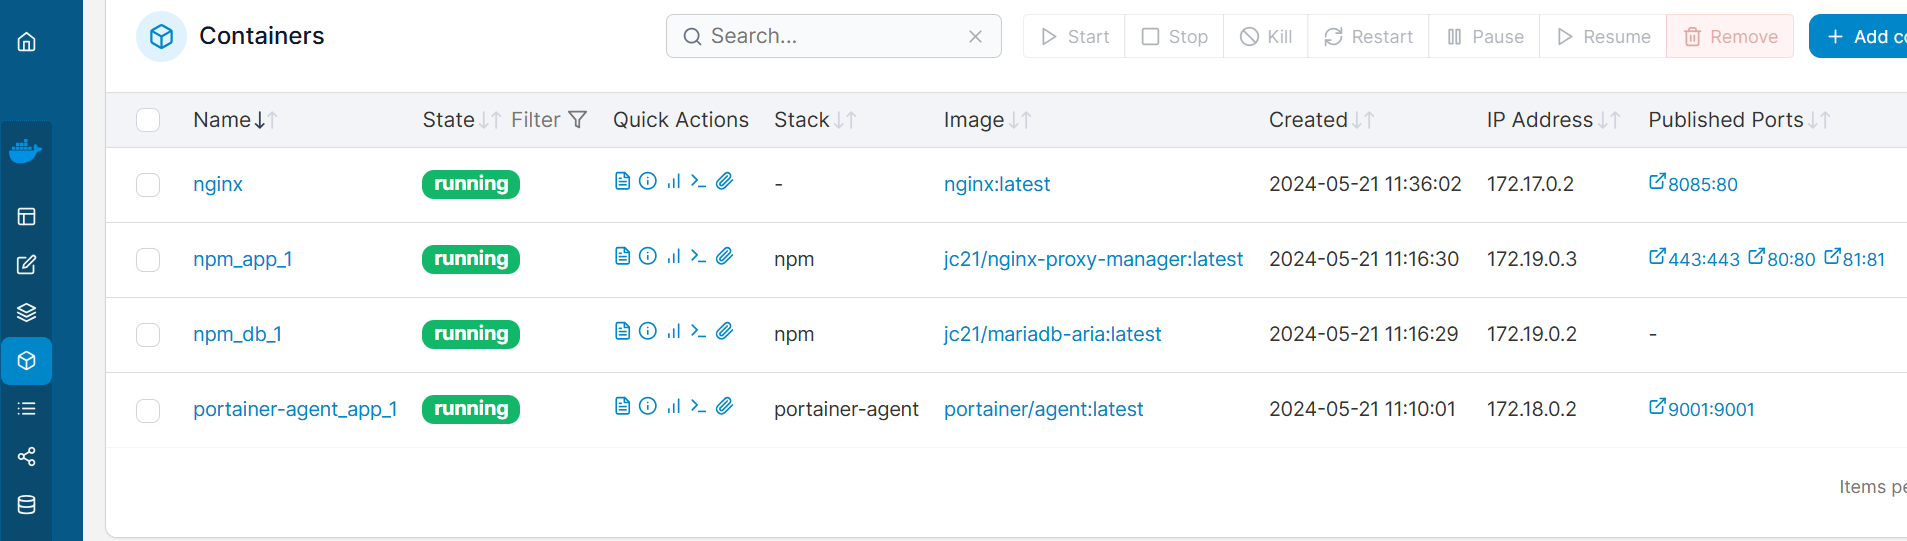This screenshot has height=541, width=1907.
Task: Open App Templates pencil icon in sidebar
Action: pos(27,265)
